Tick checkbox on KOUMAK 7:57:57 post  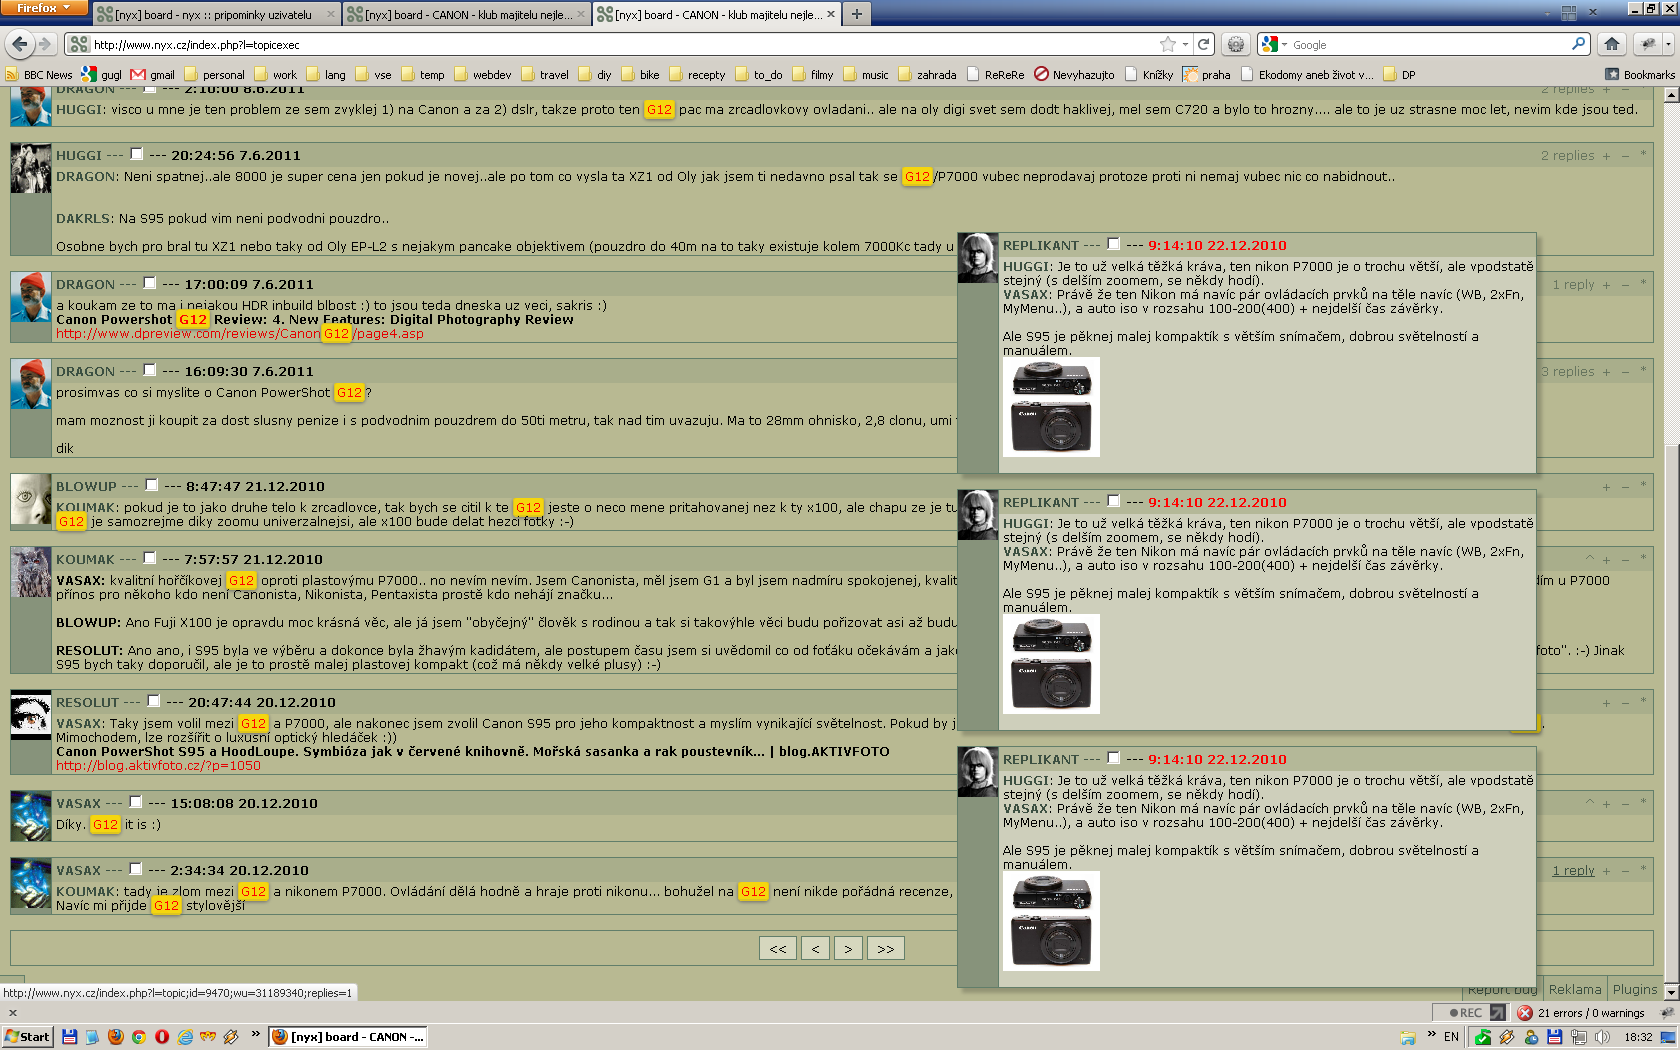pyautogui.click(x=150, y=558)
